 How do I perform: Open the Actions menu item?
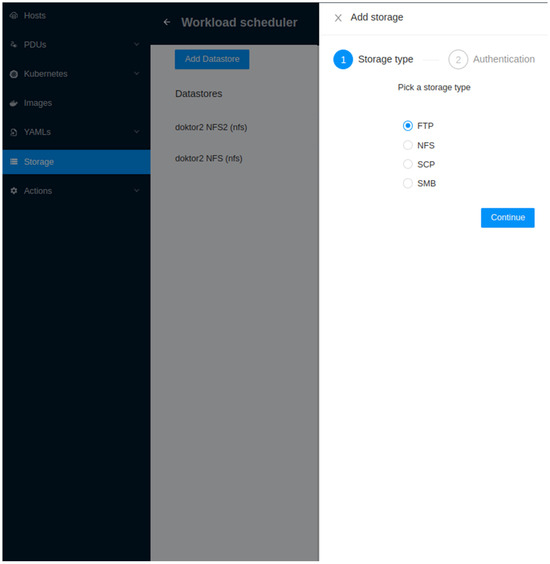(x=76, y=191)
